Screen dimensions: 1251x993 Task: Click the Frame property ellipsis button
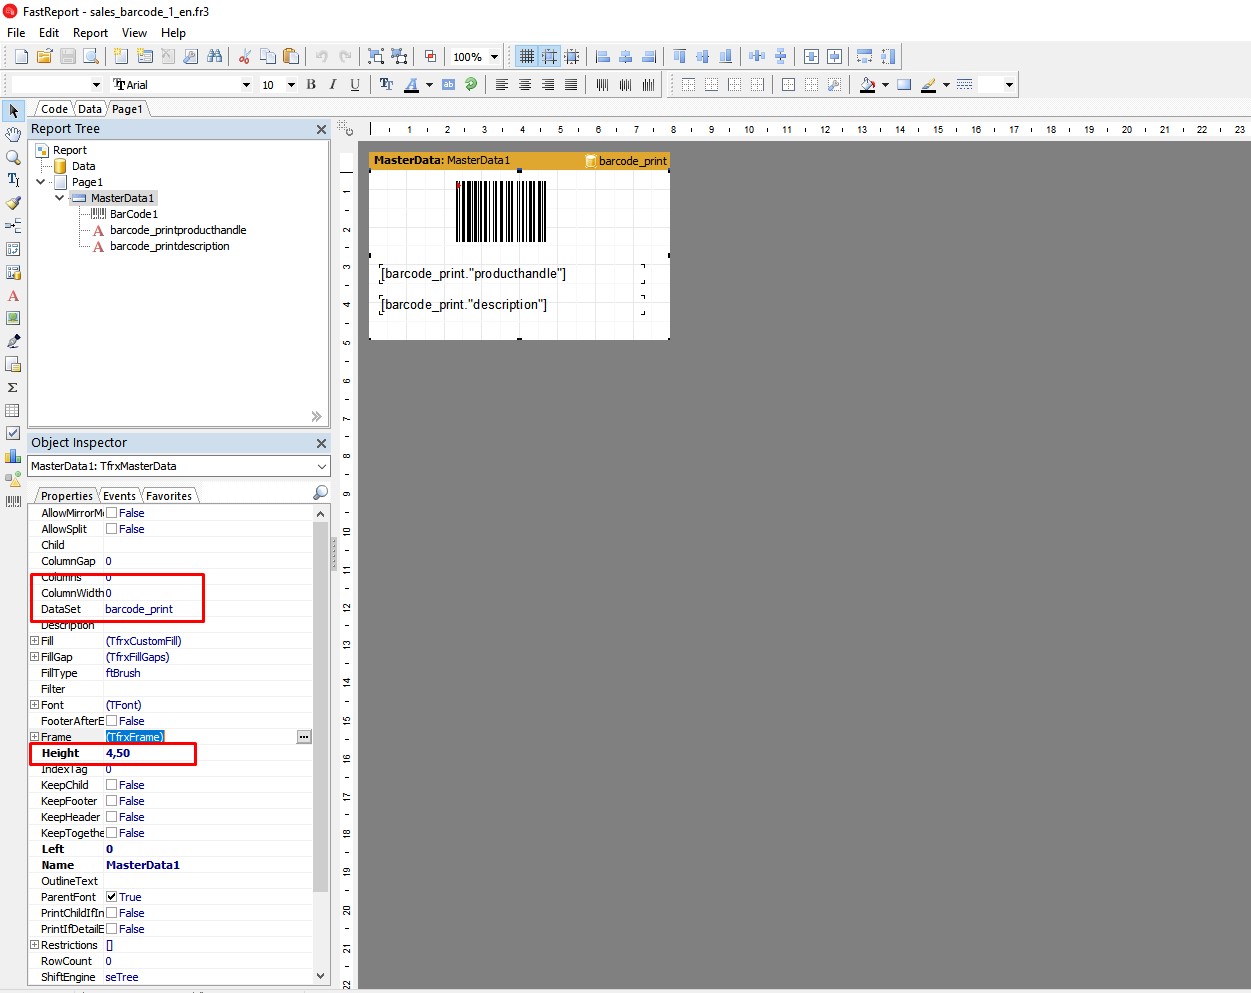[x=304, y=737]
